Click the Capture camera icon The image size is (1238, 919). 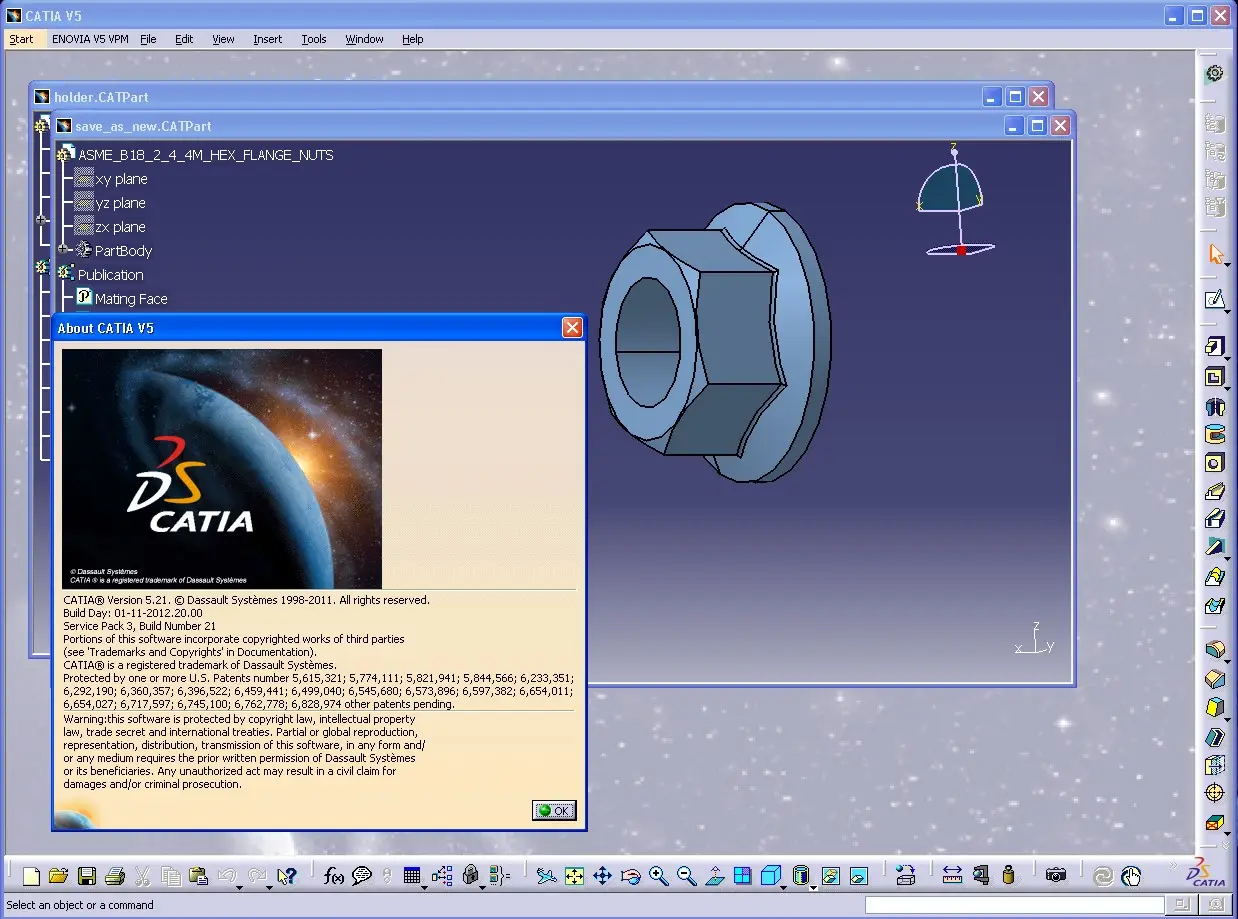[x=1055, y=876]
